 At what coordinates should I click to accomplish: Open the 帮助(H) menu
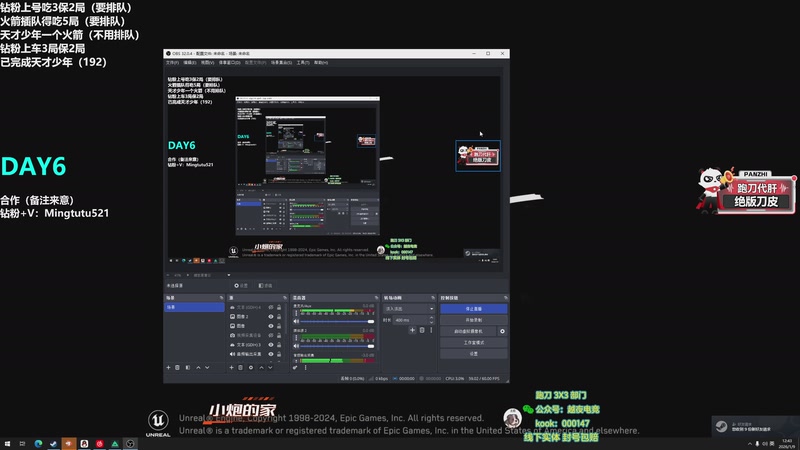coord(321,62)
